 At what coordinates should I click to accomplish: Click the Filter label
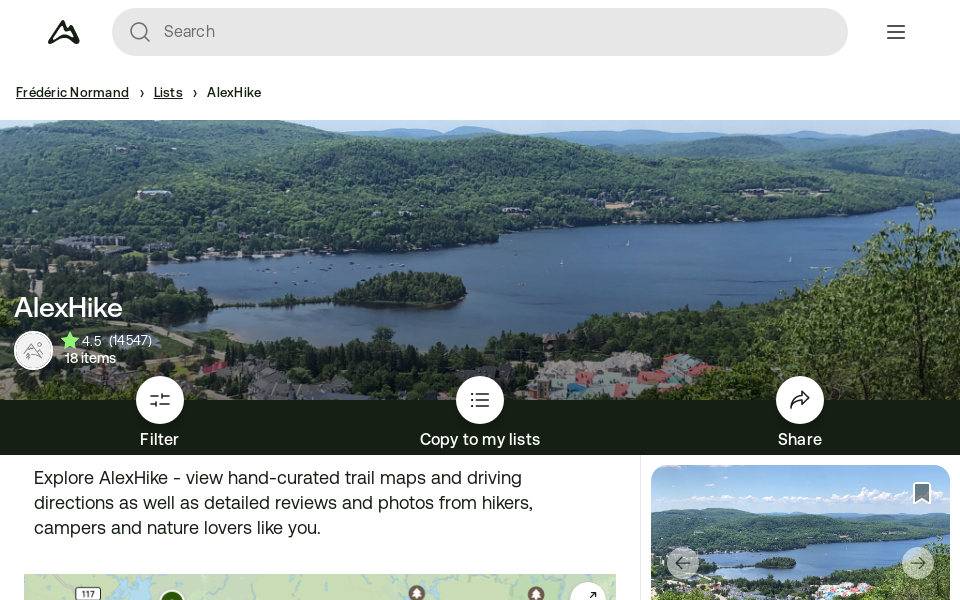pyautogui.click(x=160, y=439)
